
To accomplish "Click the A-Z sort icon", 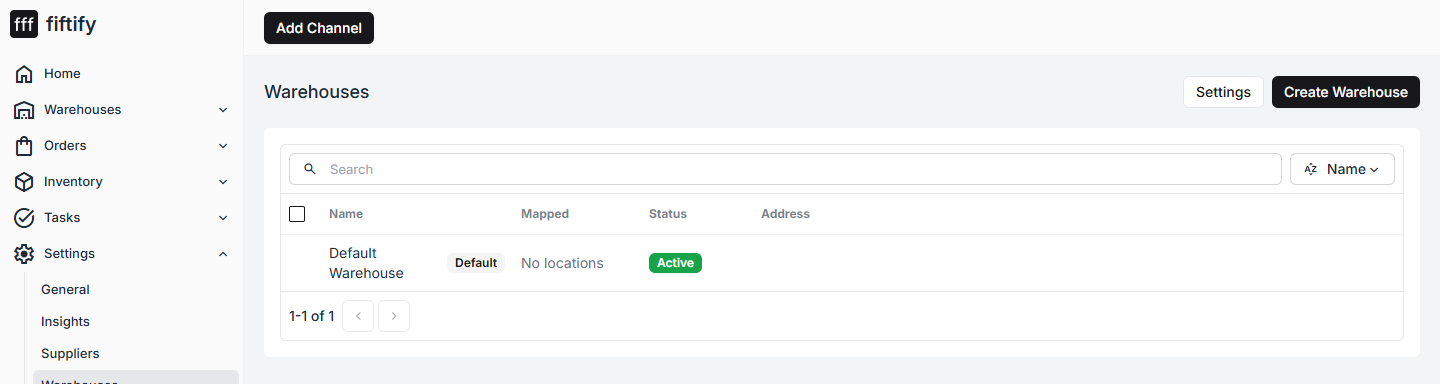I will 1311,170.
